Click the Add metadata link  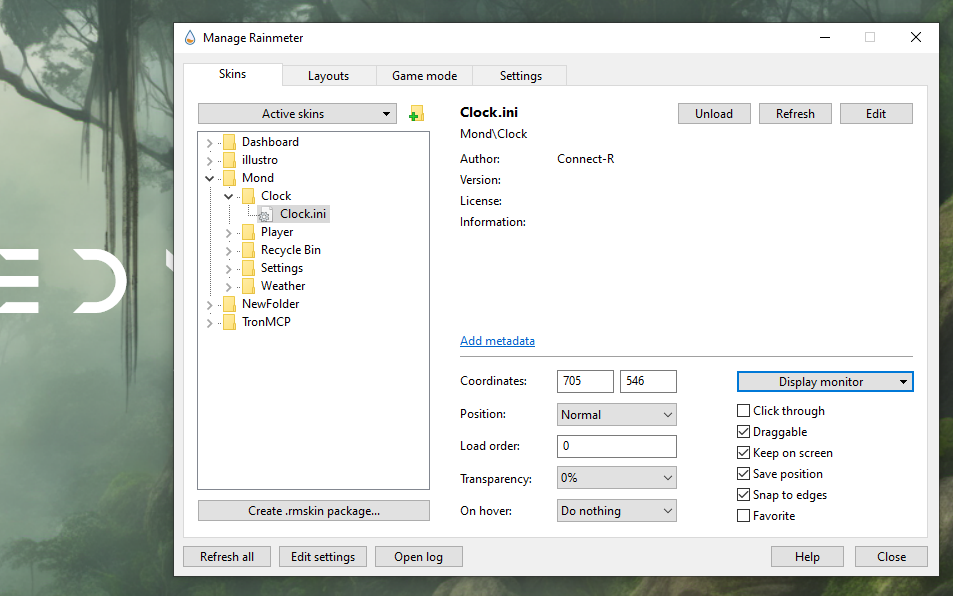tap(497, 341)
